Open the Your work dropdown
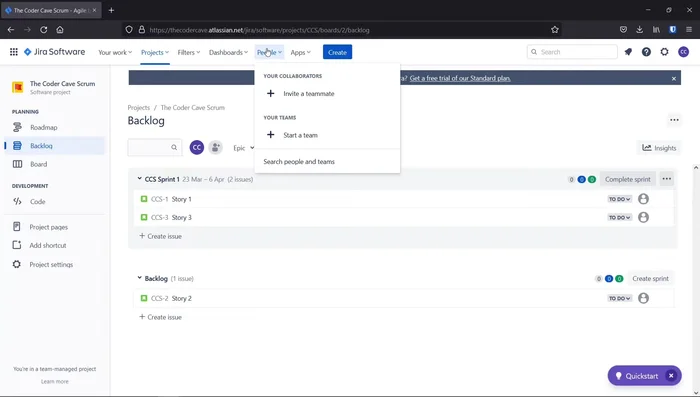Viewport: 700px width, 397px height. click(115, 52)
